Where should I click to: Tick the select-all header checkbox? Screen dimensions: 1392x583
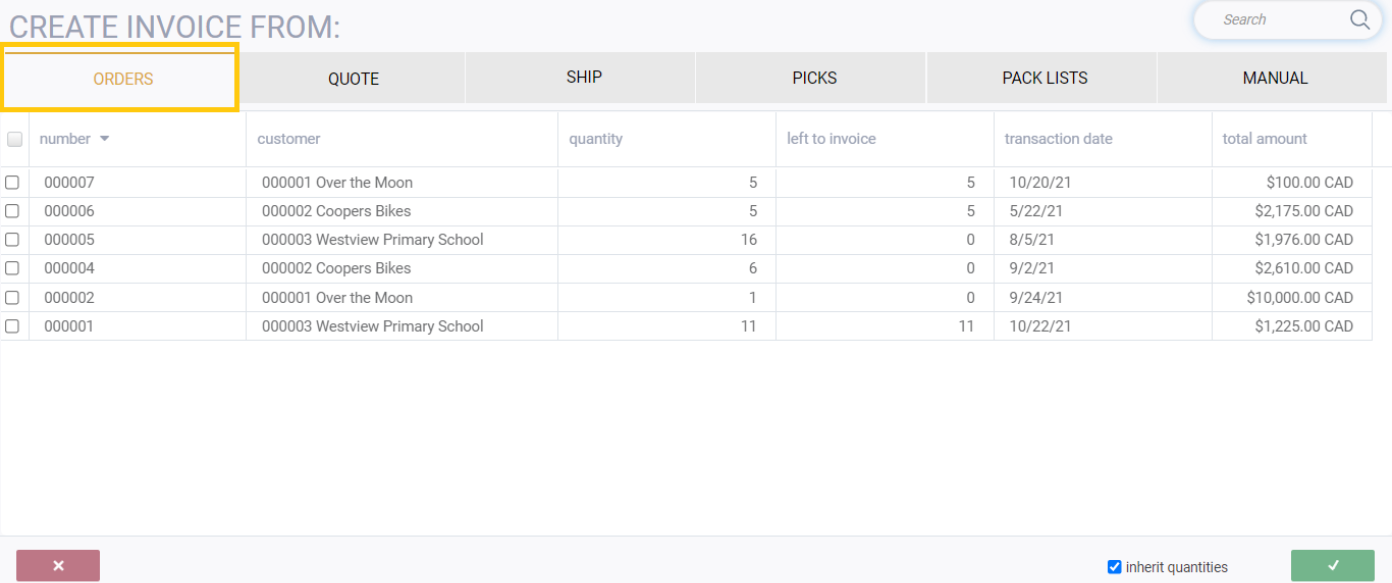coord(15,139)
